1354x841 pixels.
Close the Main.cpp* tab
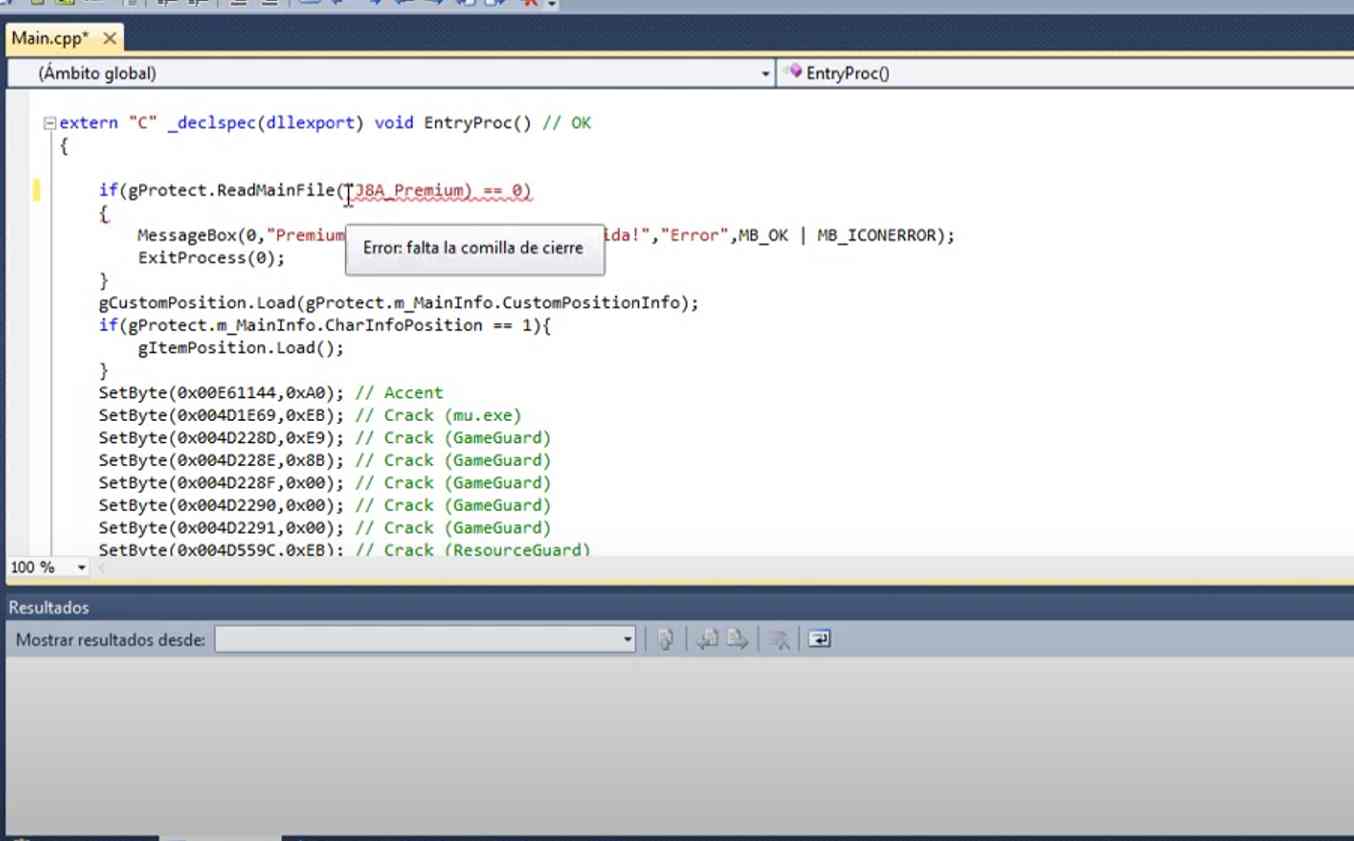pyautogui.click(x=110, y=39)
